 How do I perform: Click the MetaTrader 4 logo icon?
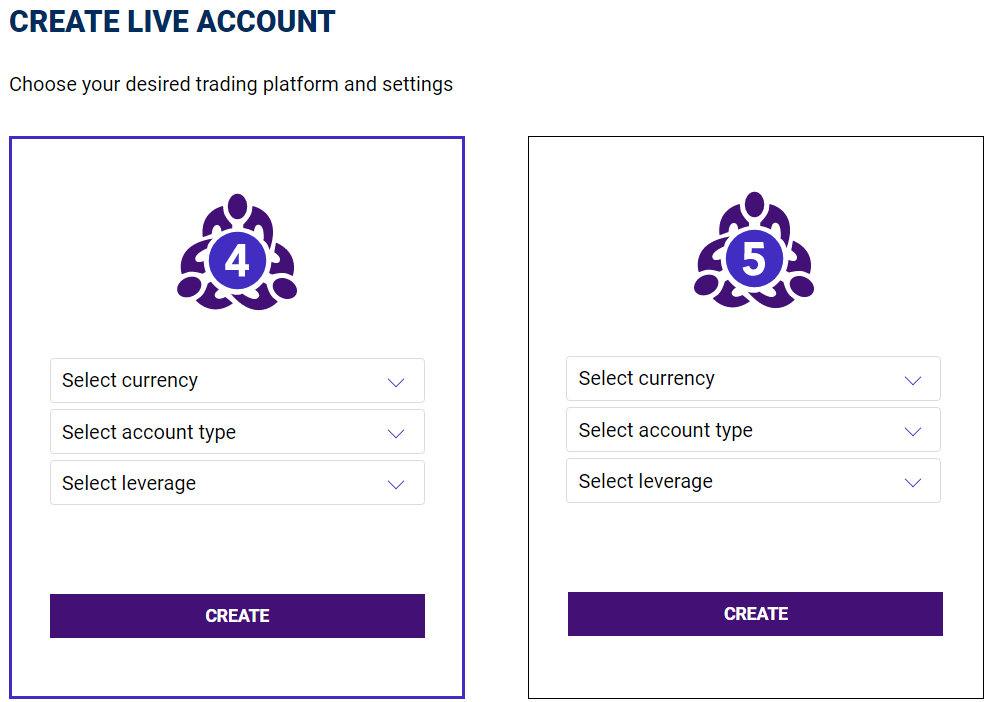pos(237,252)
